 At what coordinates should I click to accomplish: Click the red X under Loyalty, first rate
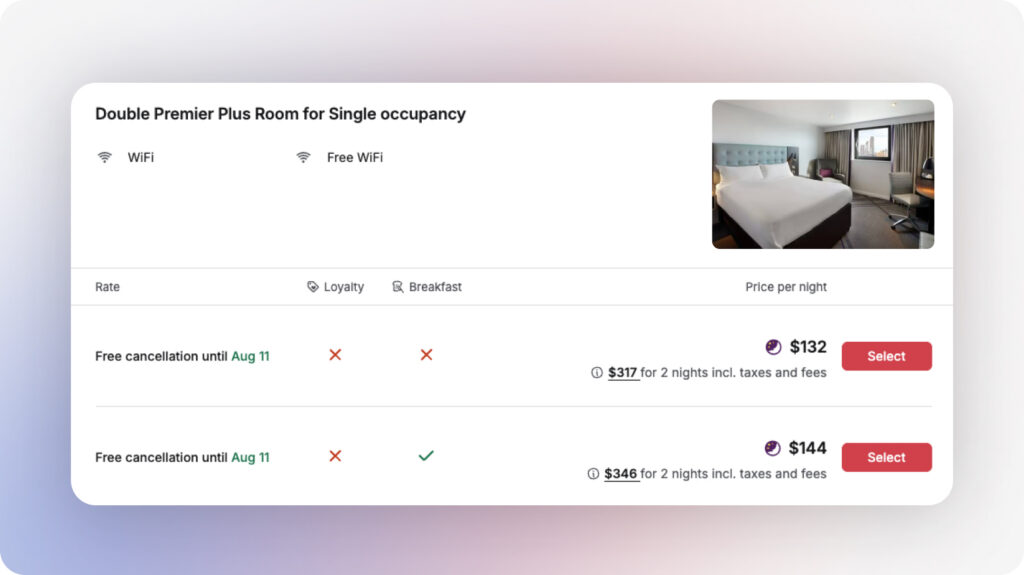point(335,355)
